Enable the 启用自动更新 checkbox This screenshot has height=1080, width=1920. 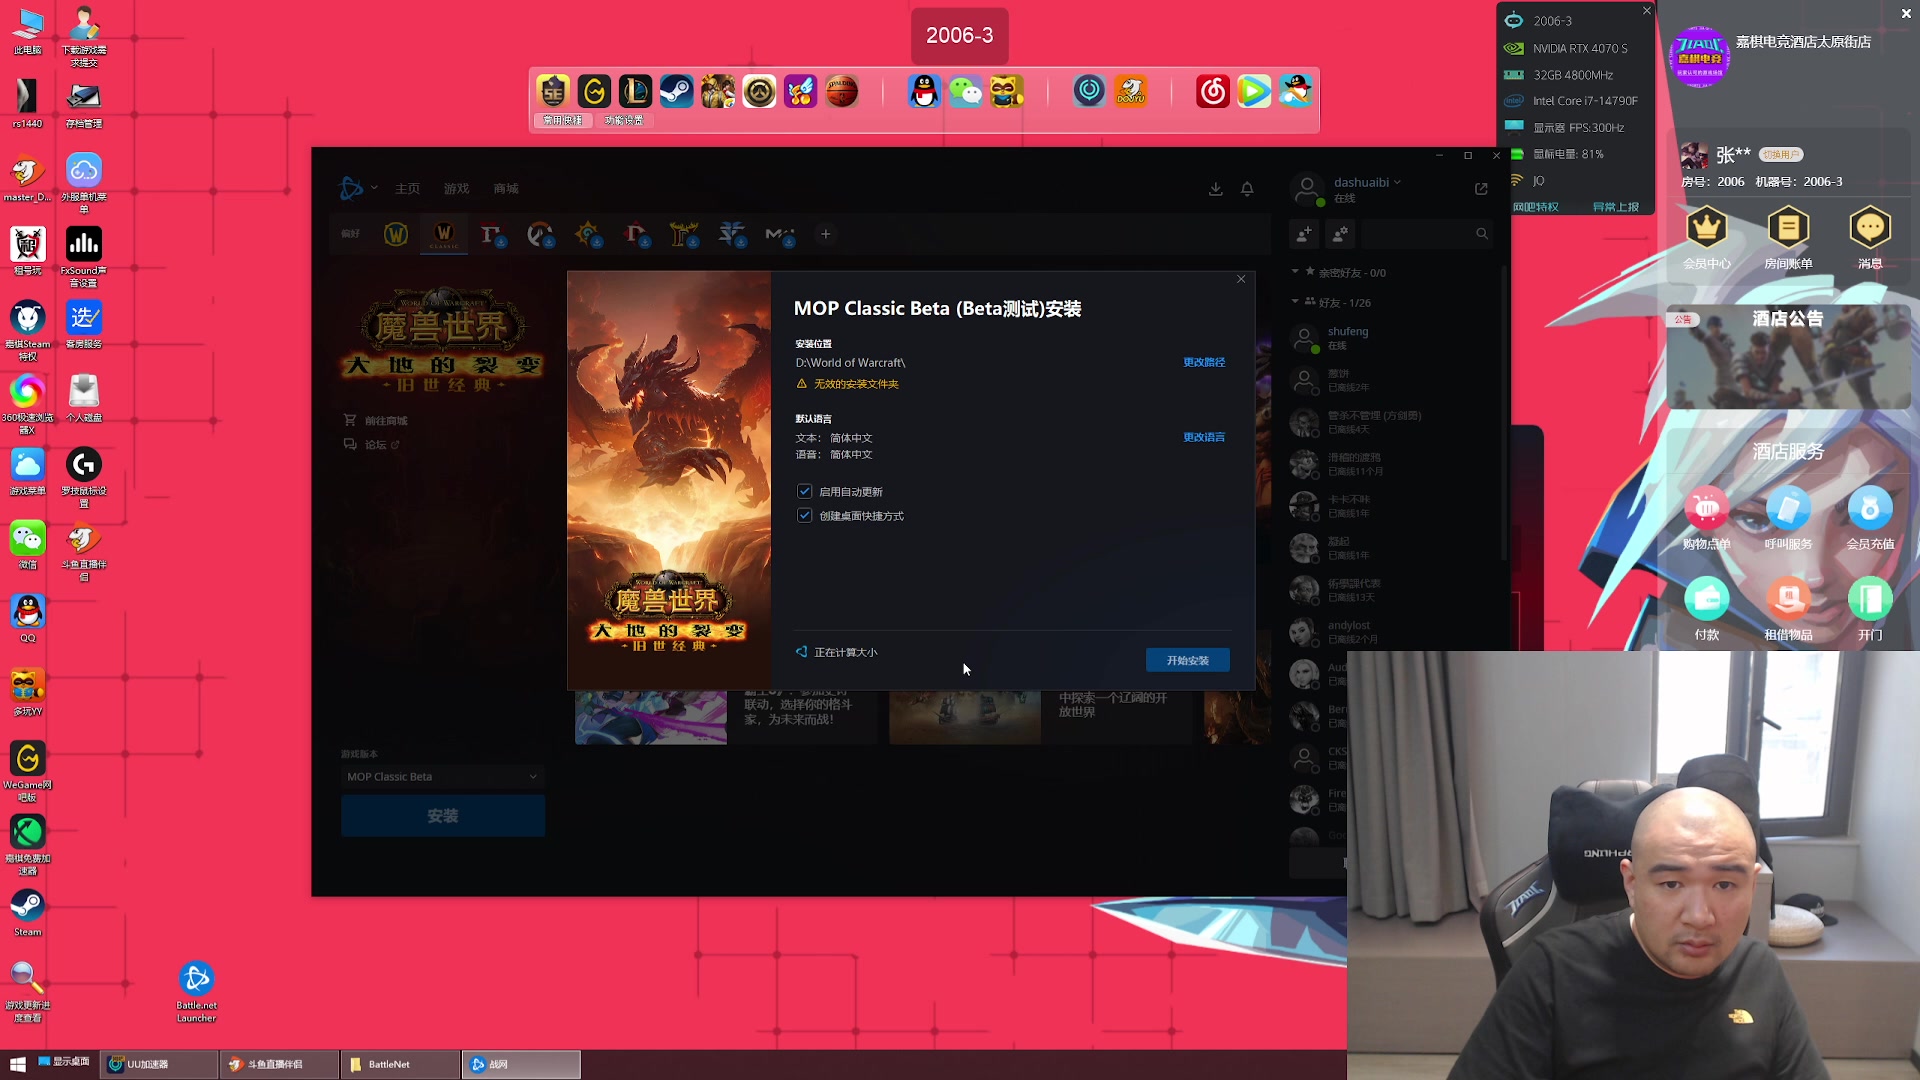804,491
